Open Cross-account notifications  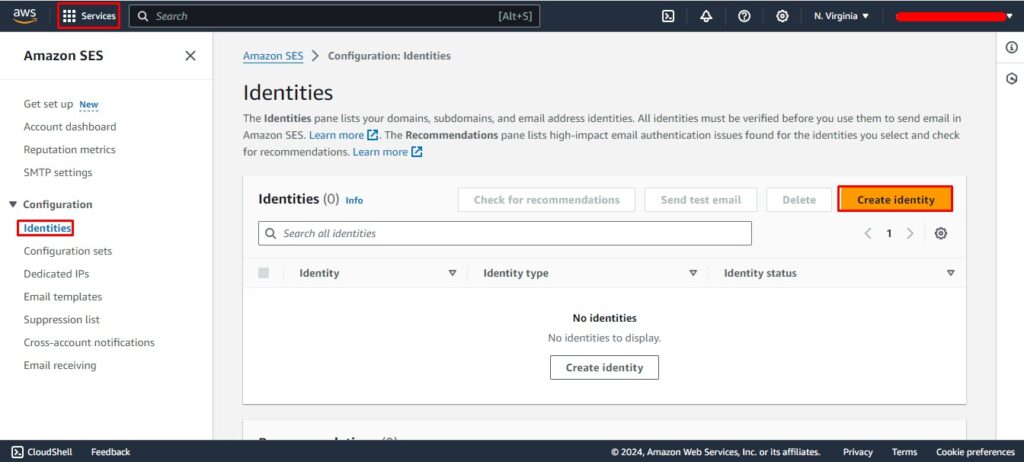pos(89,342)
